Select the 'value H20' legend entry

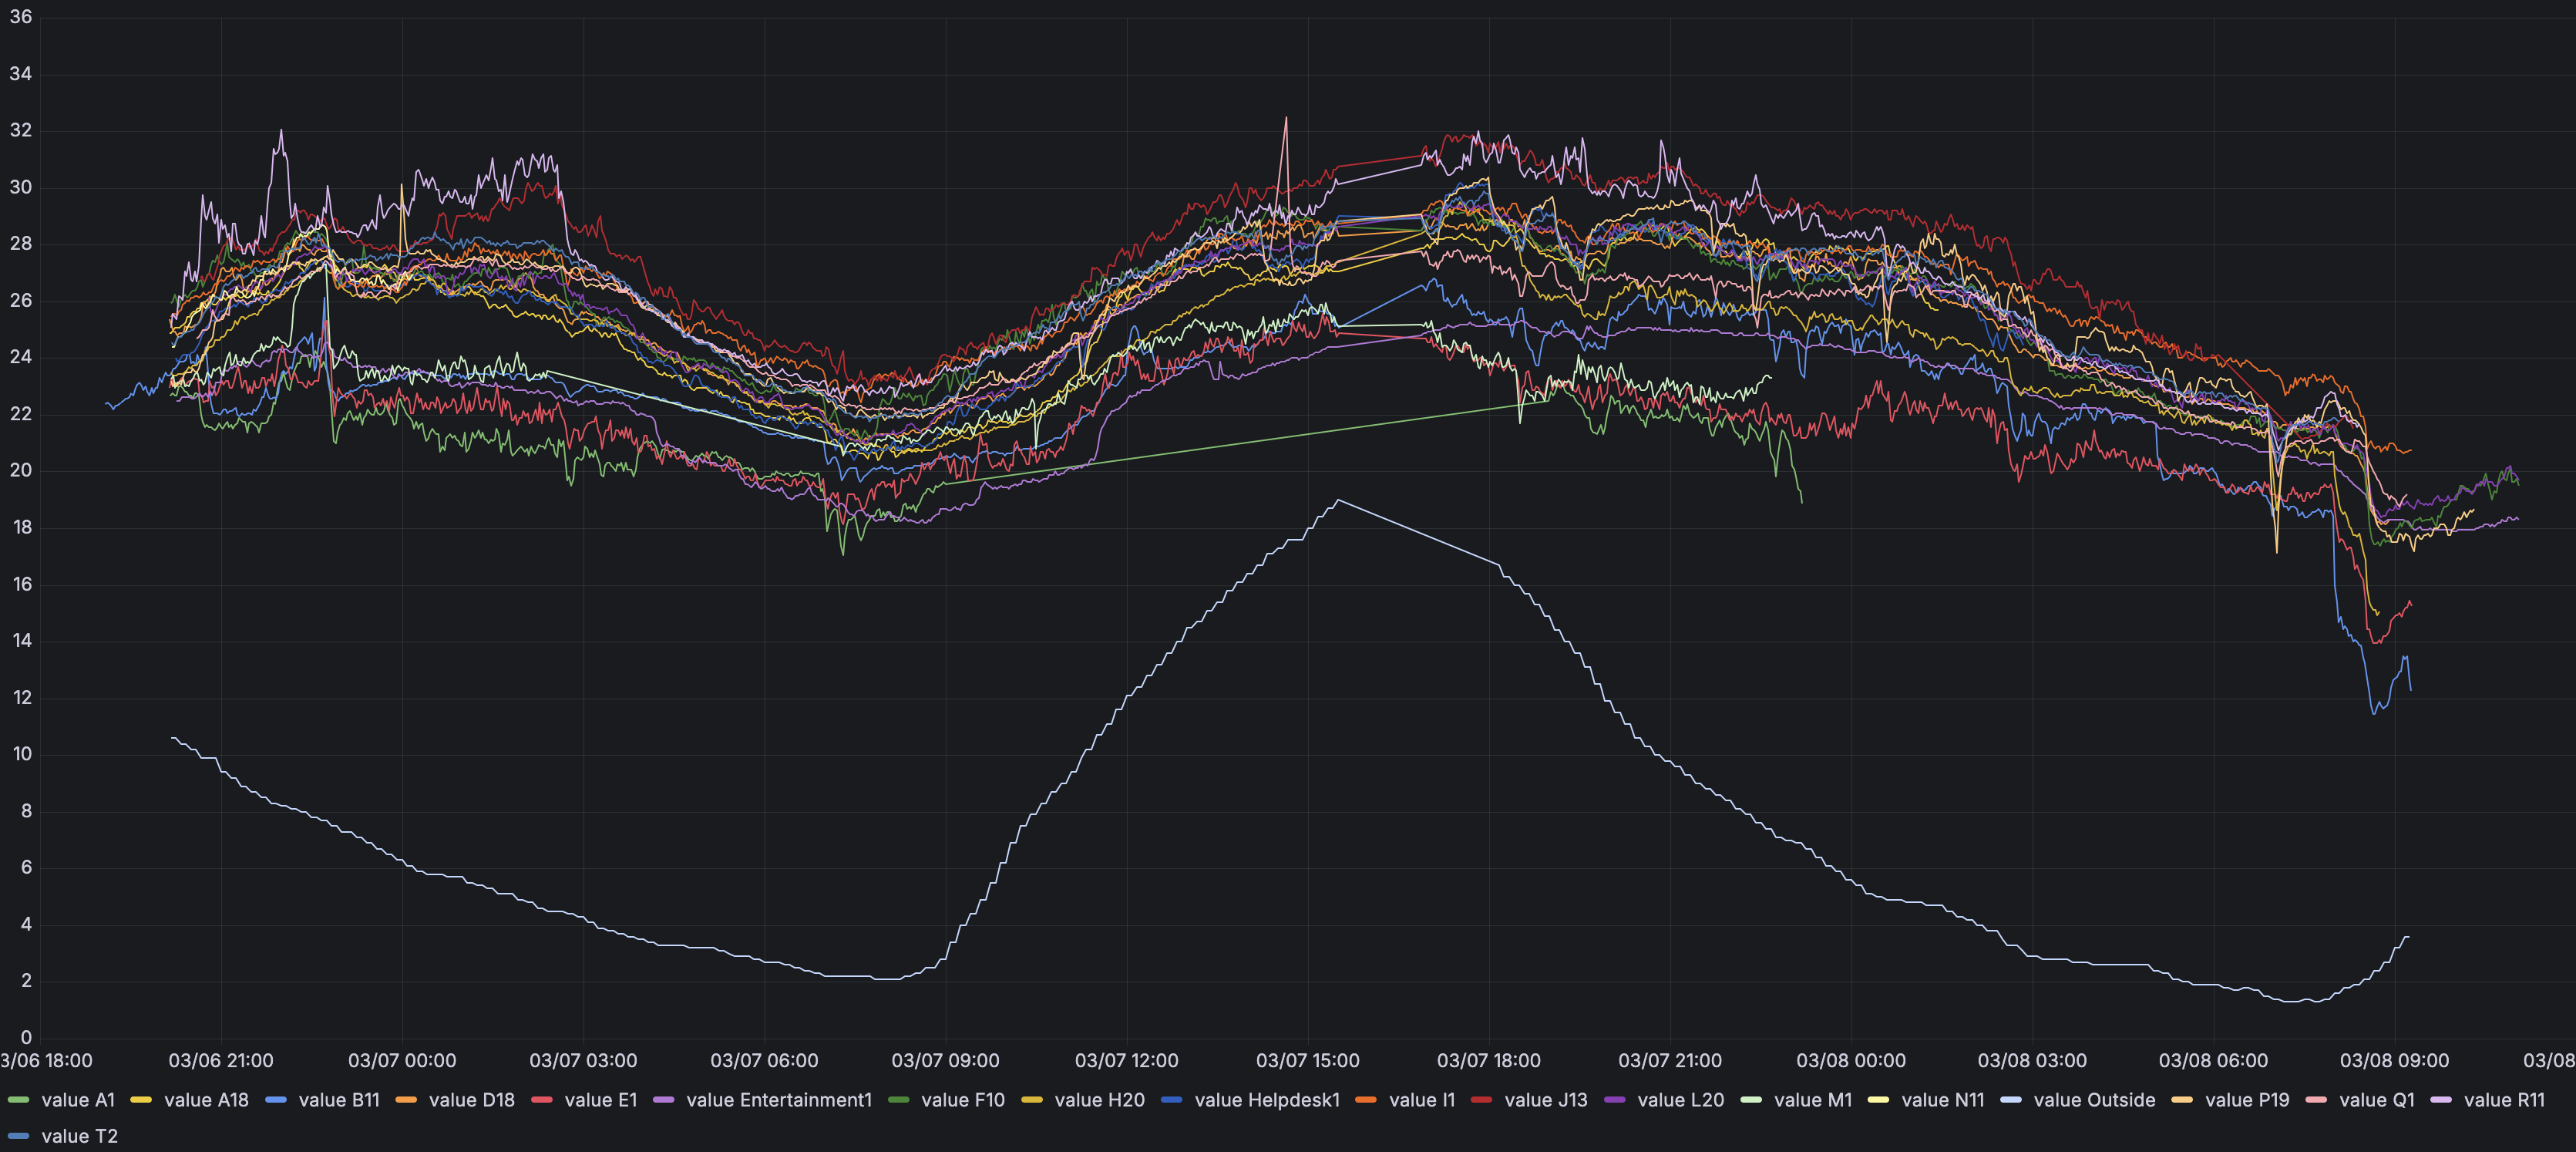click(x=1099, y=1100)
